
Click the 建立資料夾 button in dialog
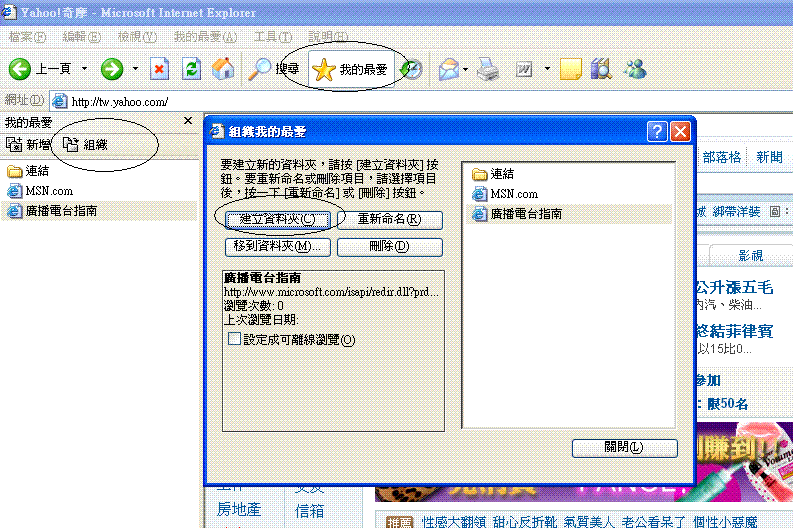pyautogui.click(x=276, y=219)
